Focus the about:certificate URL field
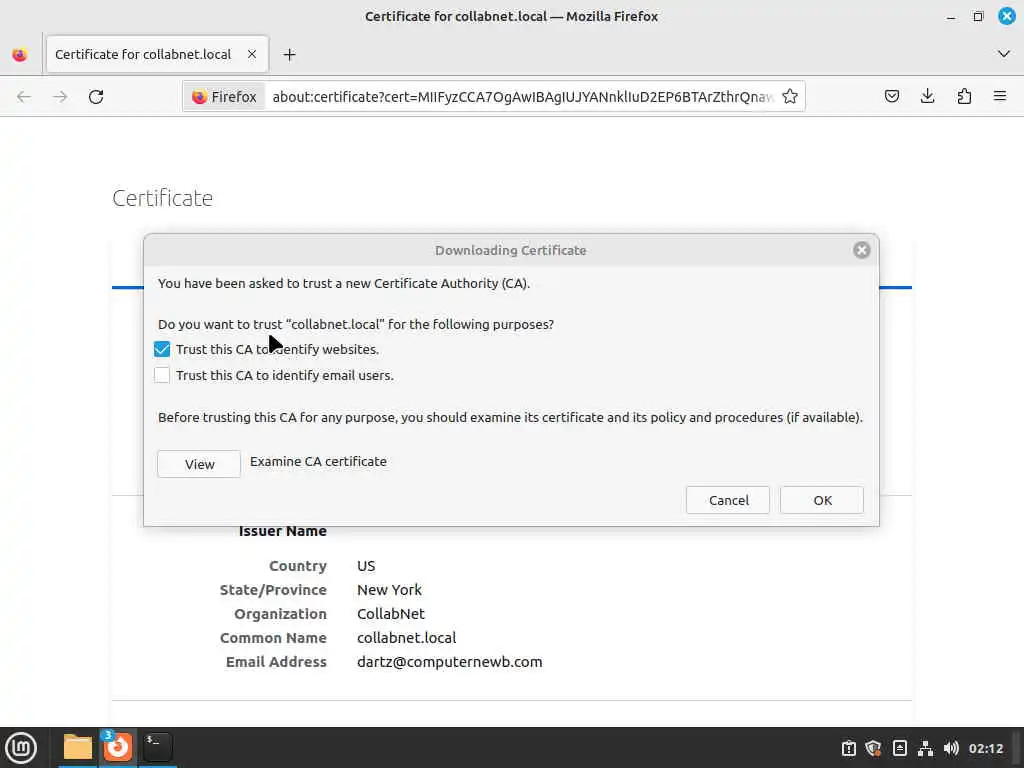The image size is (1024, 768). (522, 97)
